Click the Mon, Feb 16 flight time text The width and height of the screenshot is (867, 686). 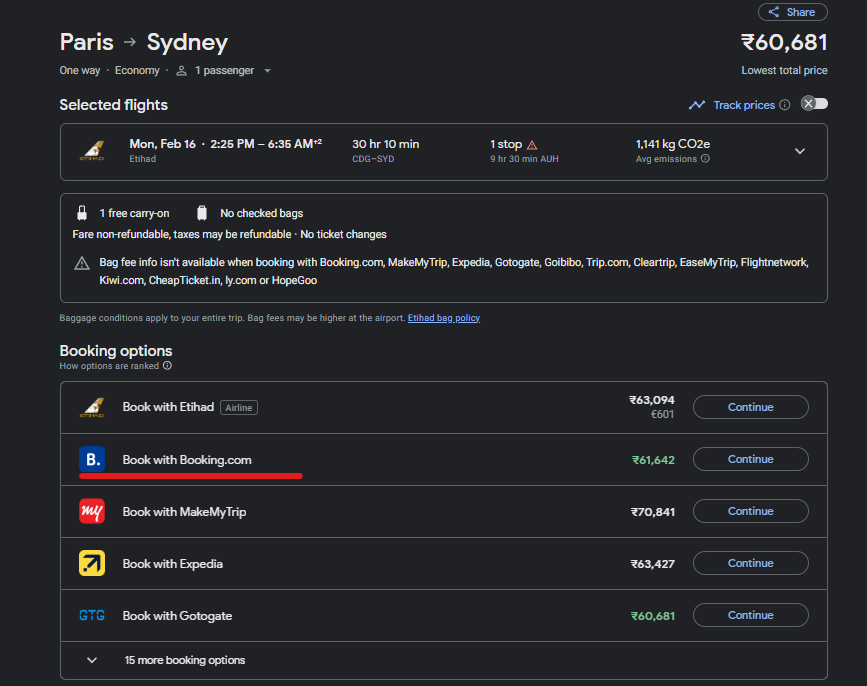tap(226, 144)
